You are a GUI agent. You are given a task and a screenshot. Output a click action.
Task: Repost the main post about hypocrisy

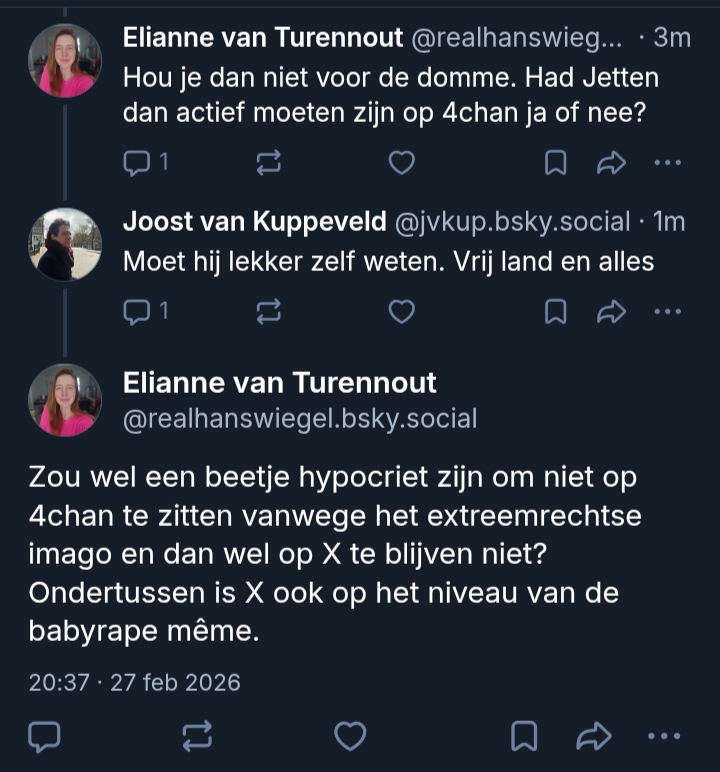click(x=197, y=737)
